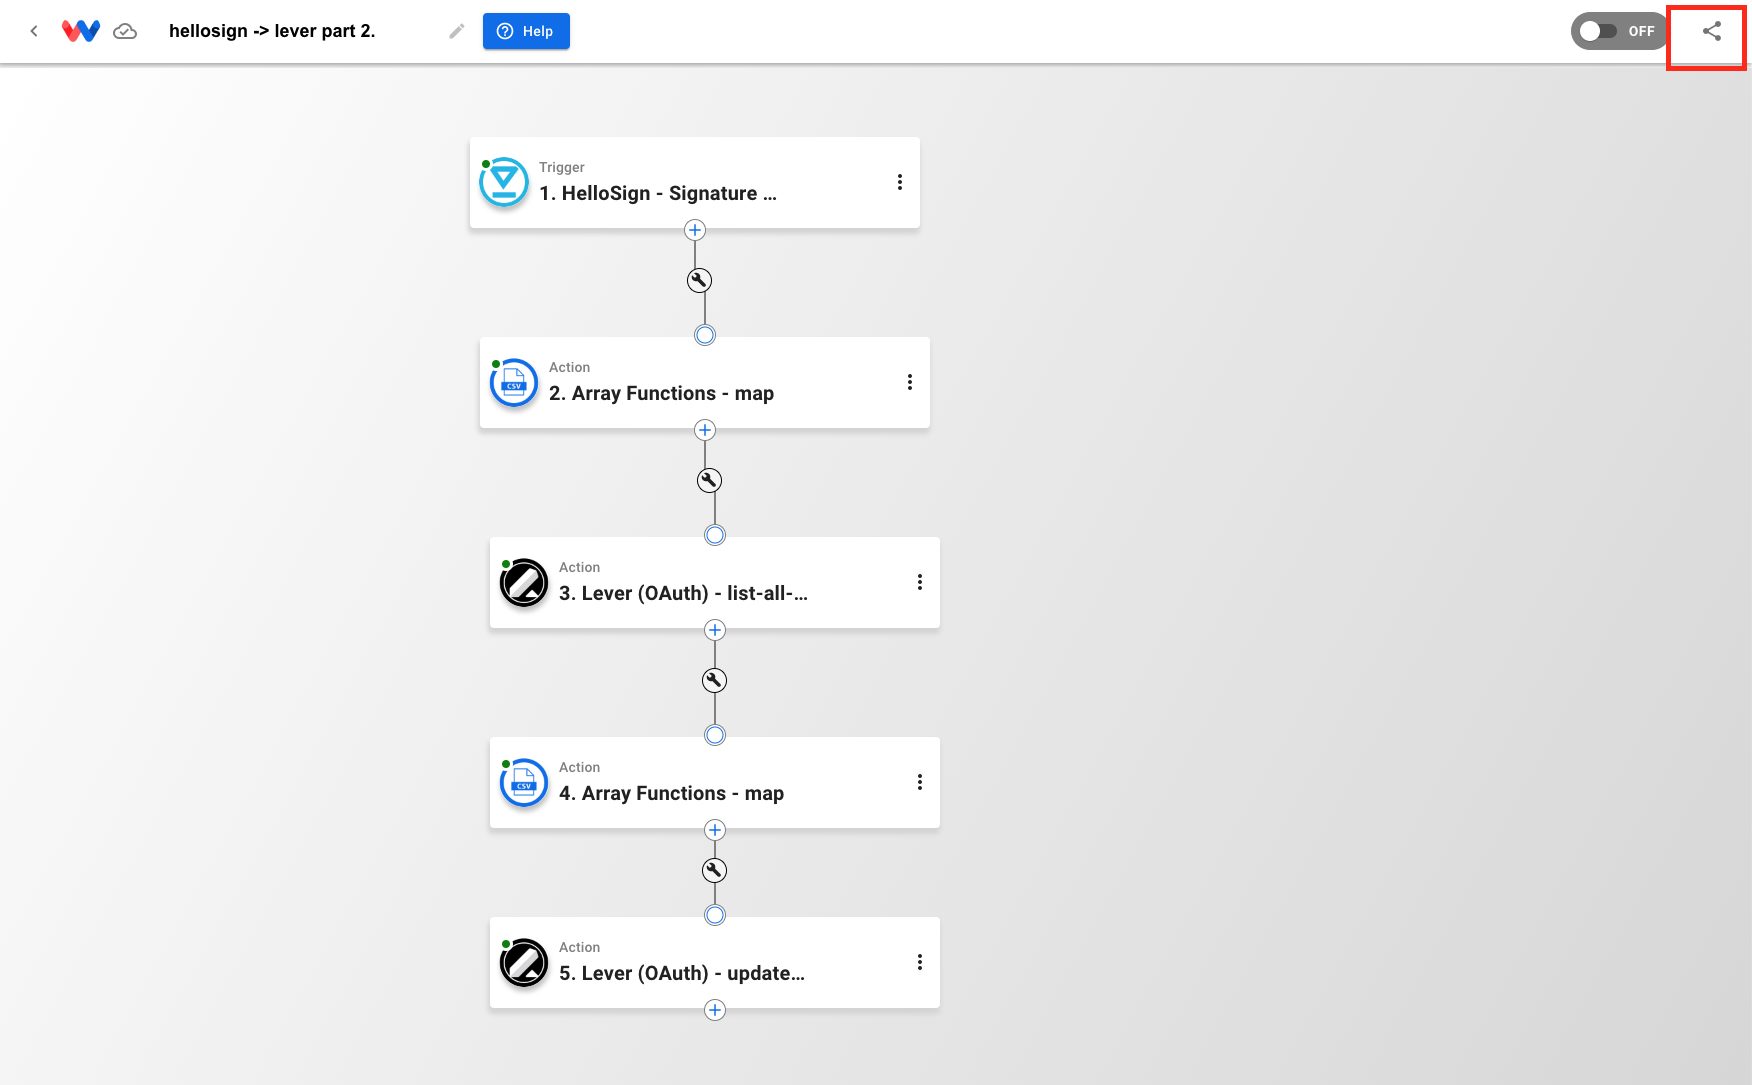Open the three-dot menu on step 3 Lever action
Viewport: 1752px width, 1085px height.
coord(920,581)
